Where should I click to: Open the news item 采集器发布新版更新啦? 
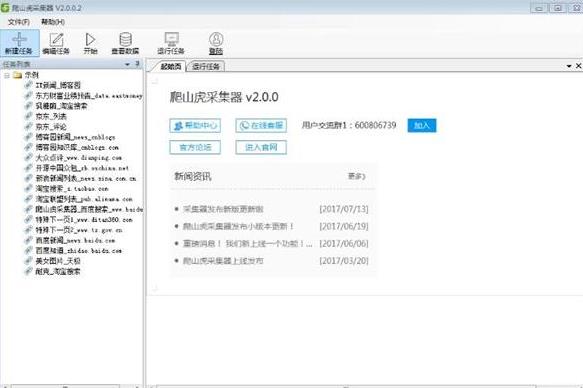click(x=223, y=209)
